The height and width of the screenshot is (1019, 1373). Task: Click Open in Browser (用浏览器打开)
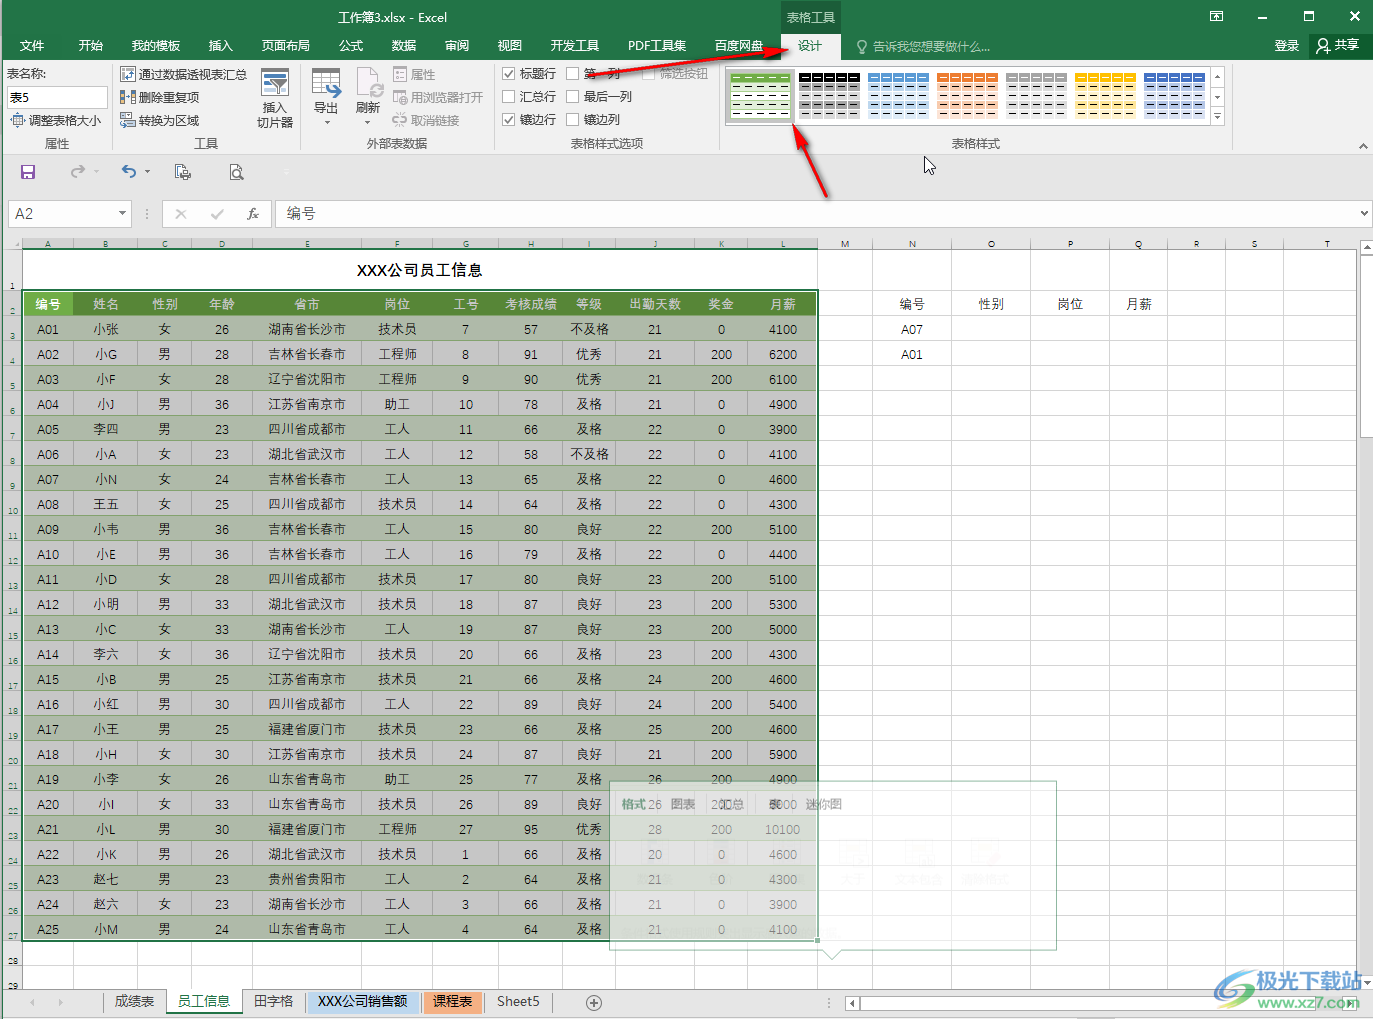[x=438, y=97]
